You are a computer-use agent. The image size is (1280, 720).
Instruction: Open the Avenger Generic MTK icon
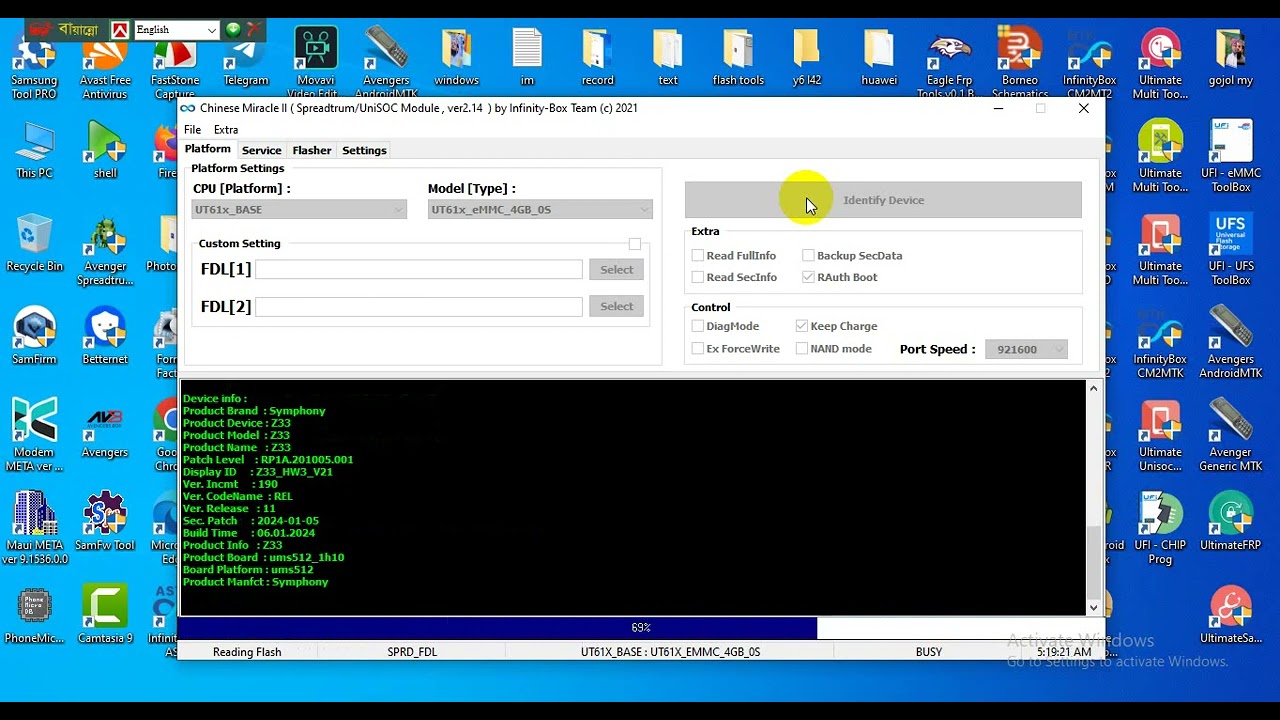tap(1231, 436)
